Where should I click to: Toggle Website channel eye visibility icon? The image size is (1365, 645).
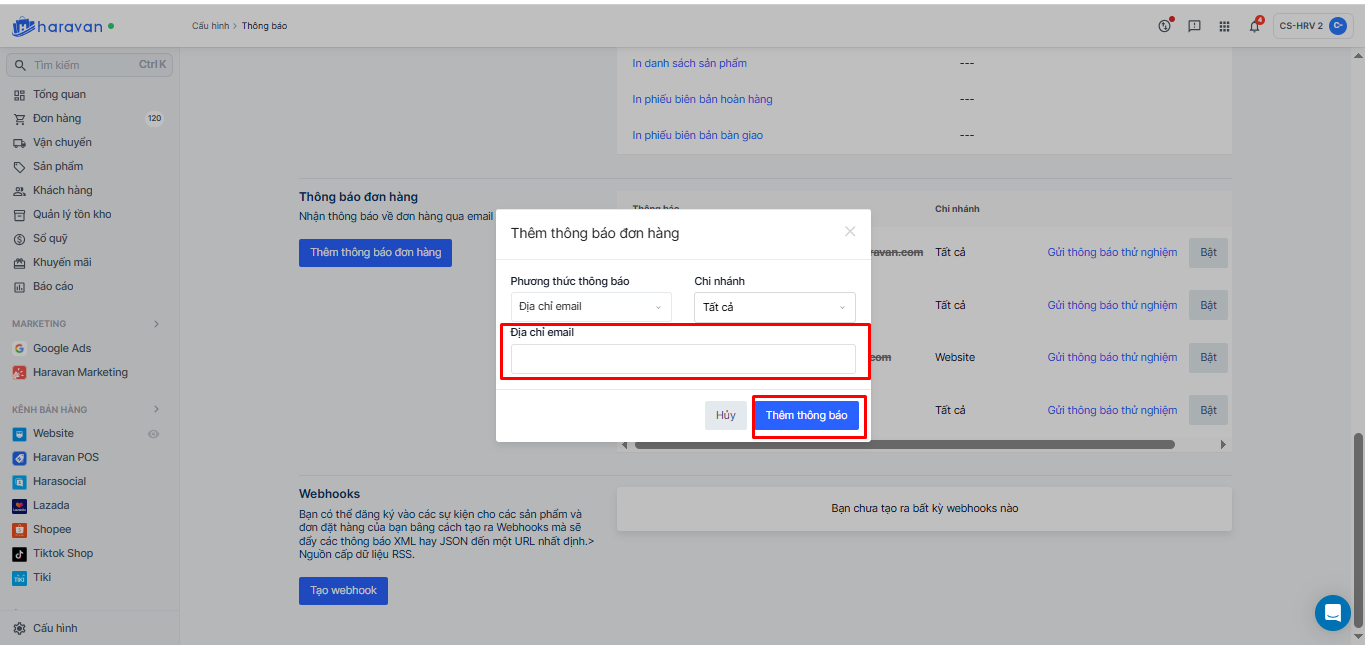click(x=154, y=434)
